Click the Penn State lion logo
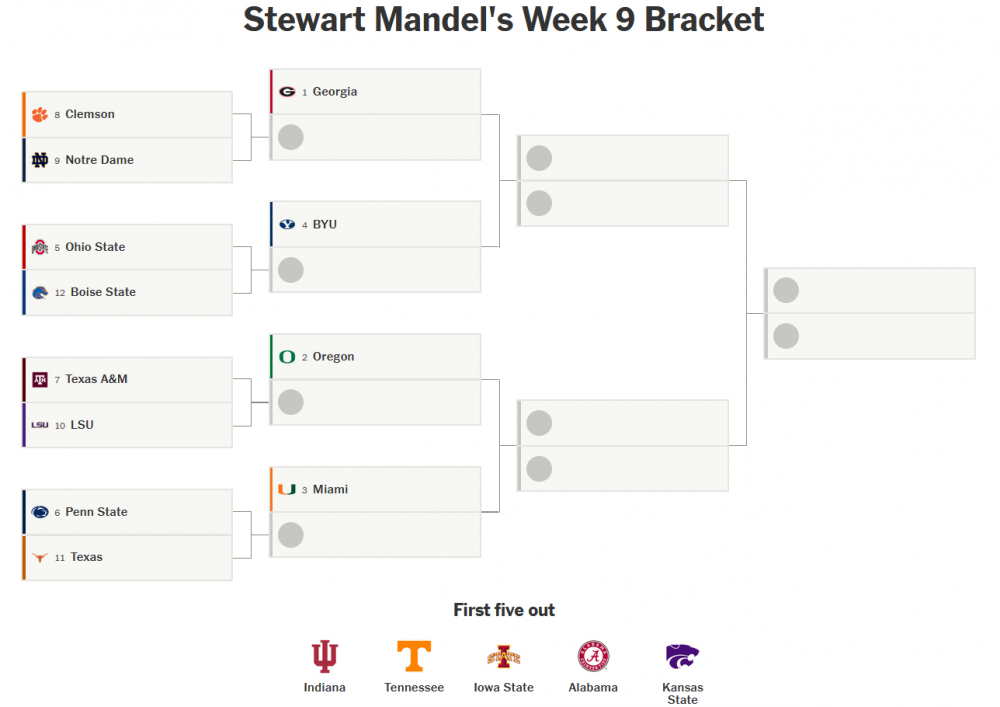1000x707 pixels. pos(39,512)
